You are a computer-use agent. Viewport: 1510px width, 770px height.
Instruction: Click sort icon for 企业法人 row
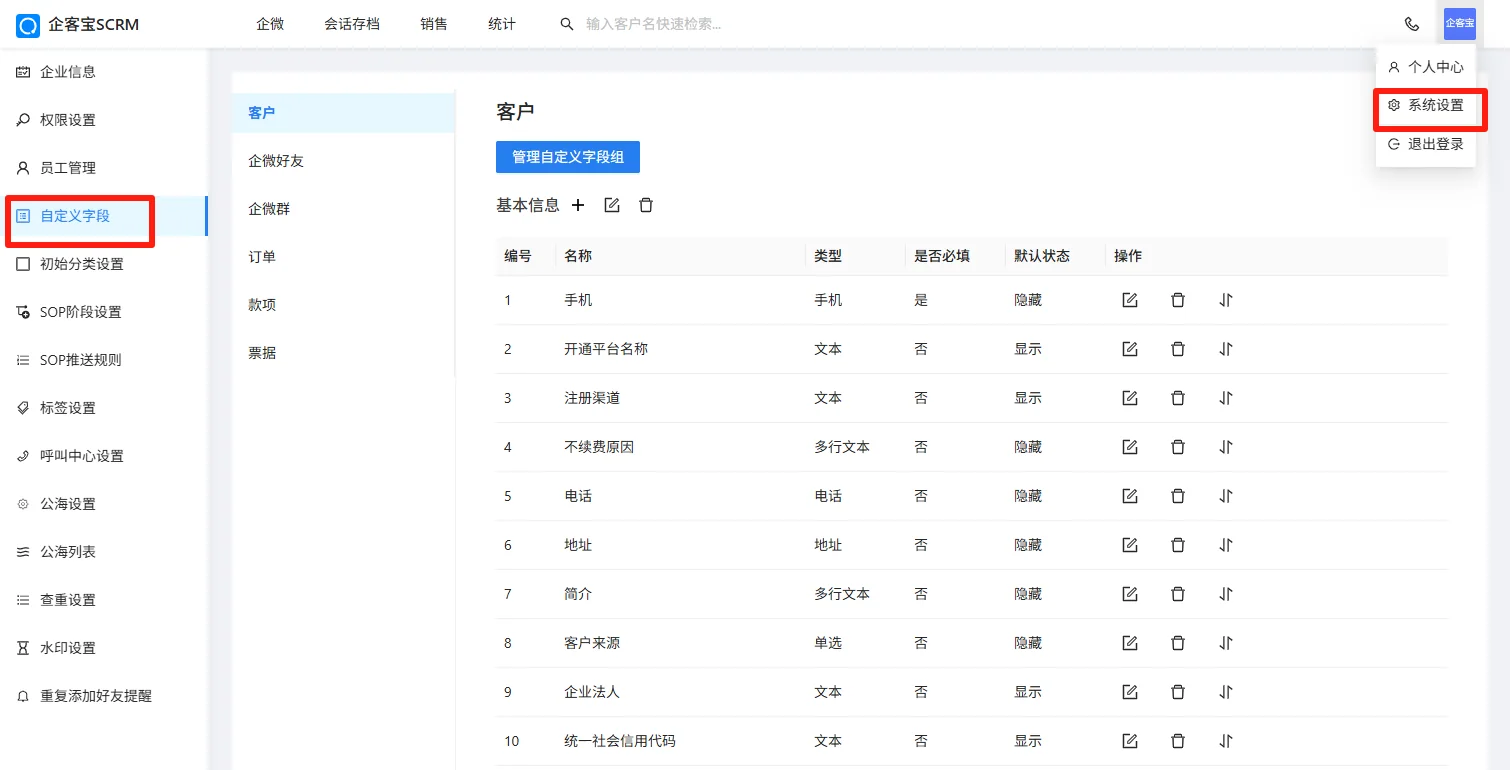[x=1226, y=692]
